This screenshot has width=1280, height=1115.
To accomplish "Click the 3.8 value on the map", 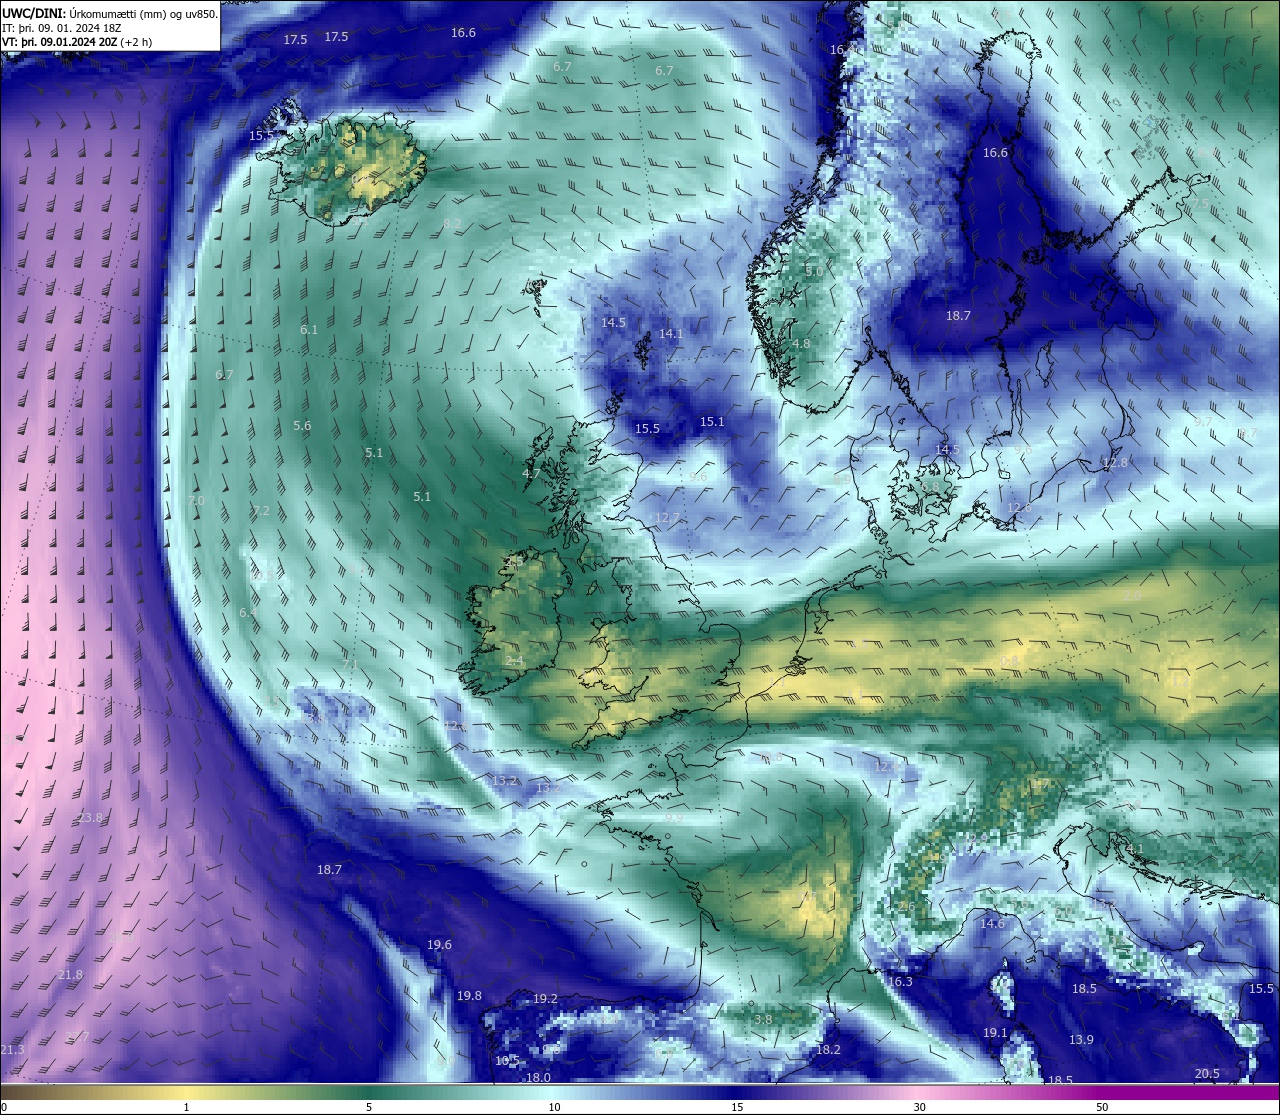I will (763, 1019).
